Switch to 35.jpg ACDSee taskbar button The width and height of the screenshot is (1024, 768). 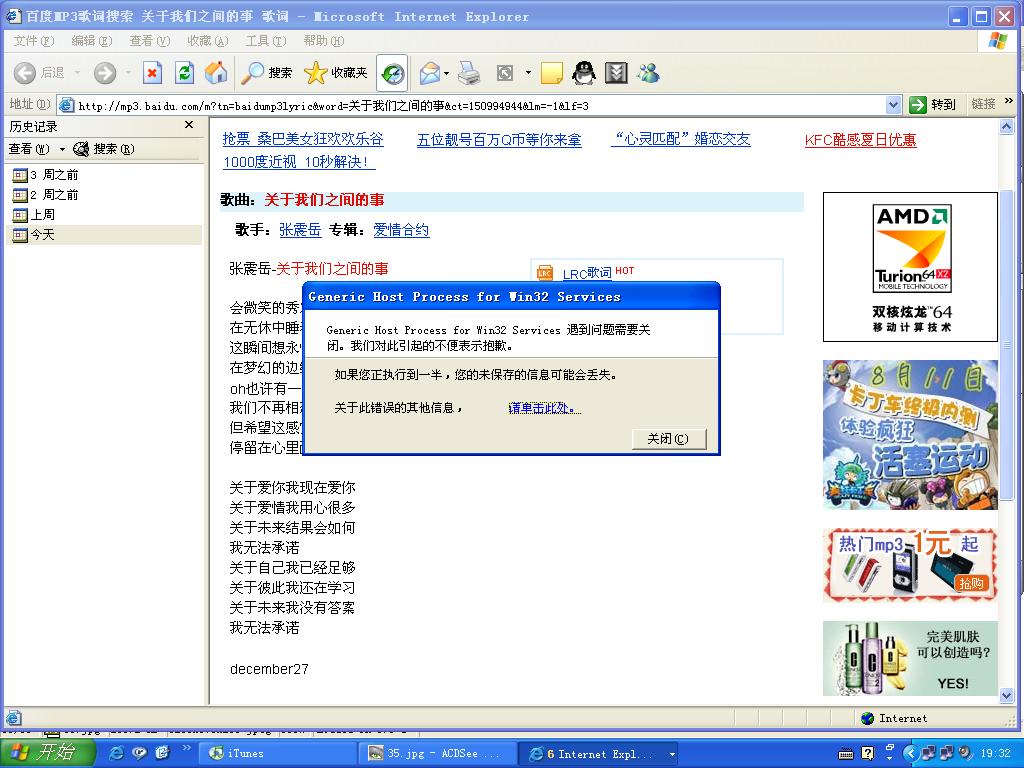click(x=437, y=754)
